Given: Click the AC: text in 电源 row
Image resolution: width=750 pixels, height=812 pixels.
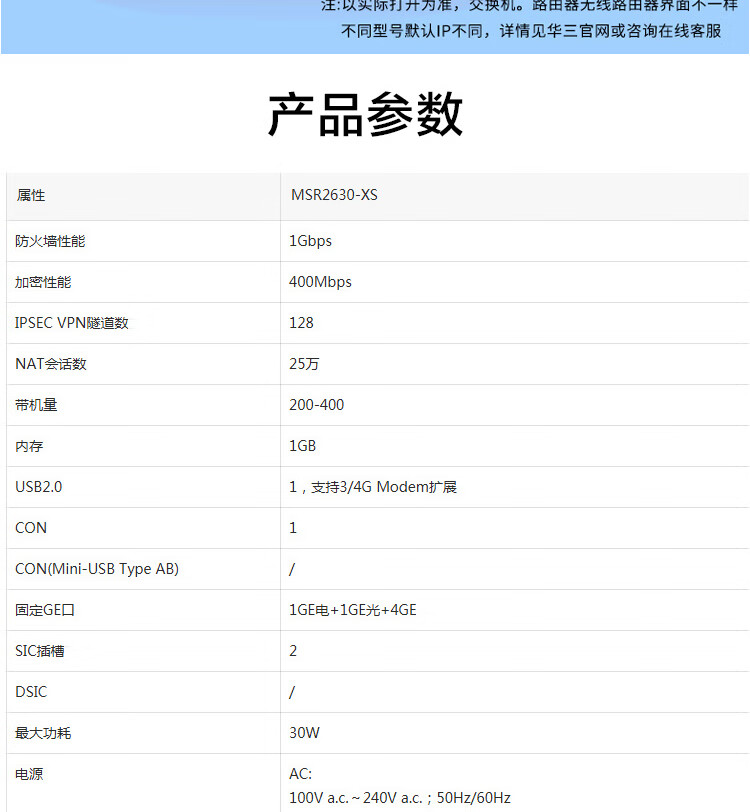Looking at the screenshot, I should [300, 774].
